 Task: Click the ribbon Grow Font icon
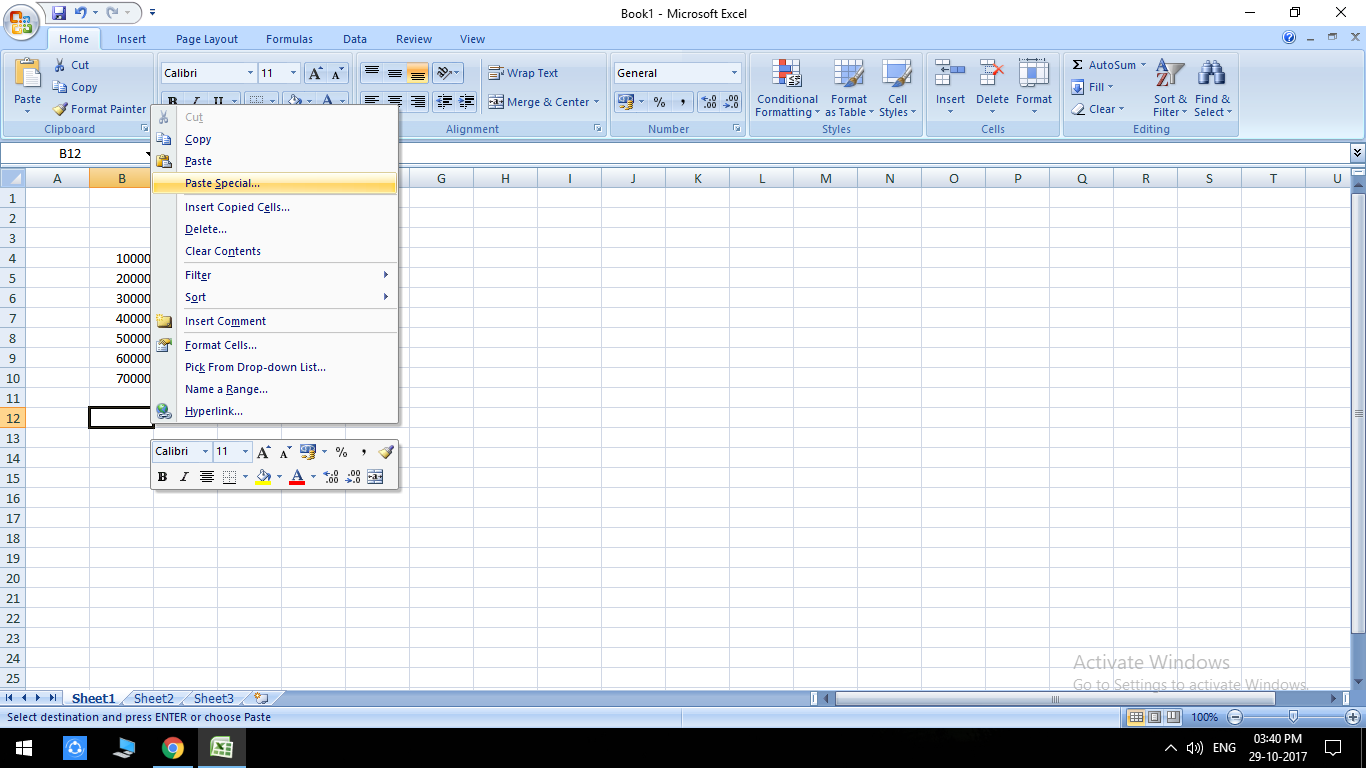coord(315,73)
